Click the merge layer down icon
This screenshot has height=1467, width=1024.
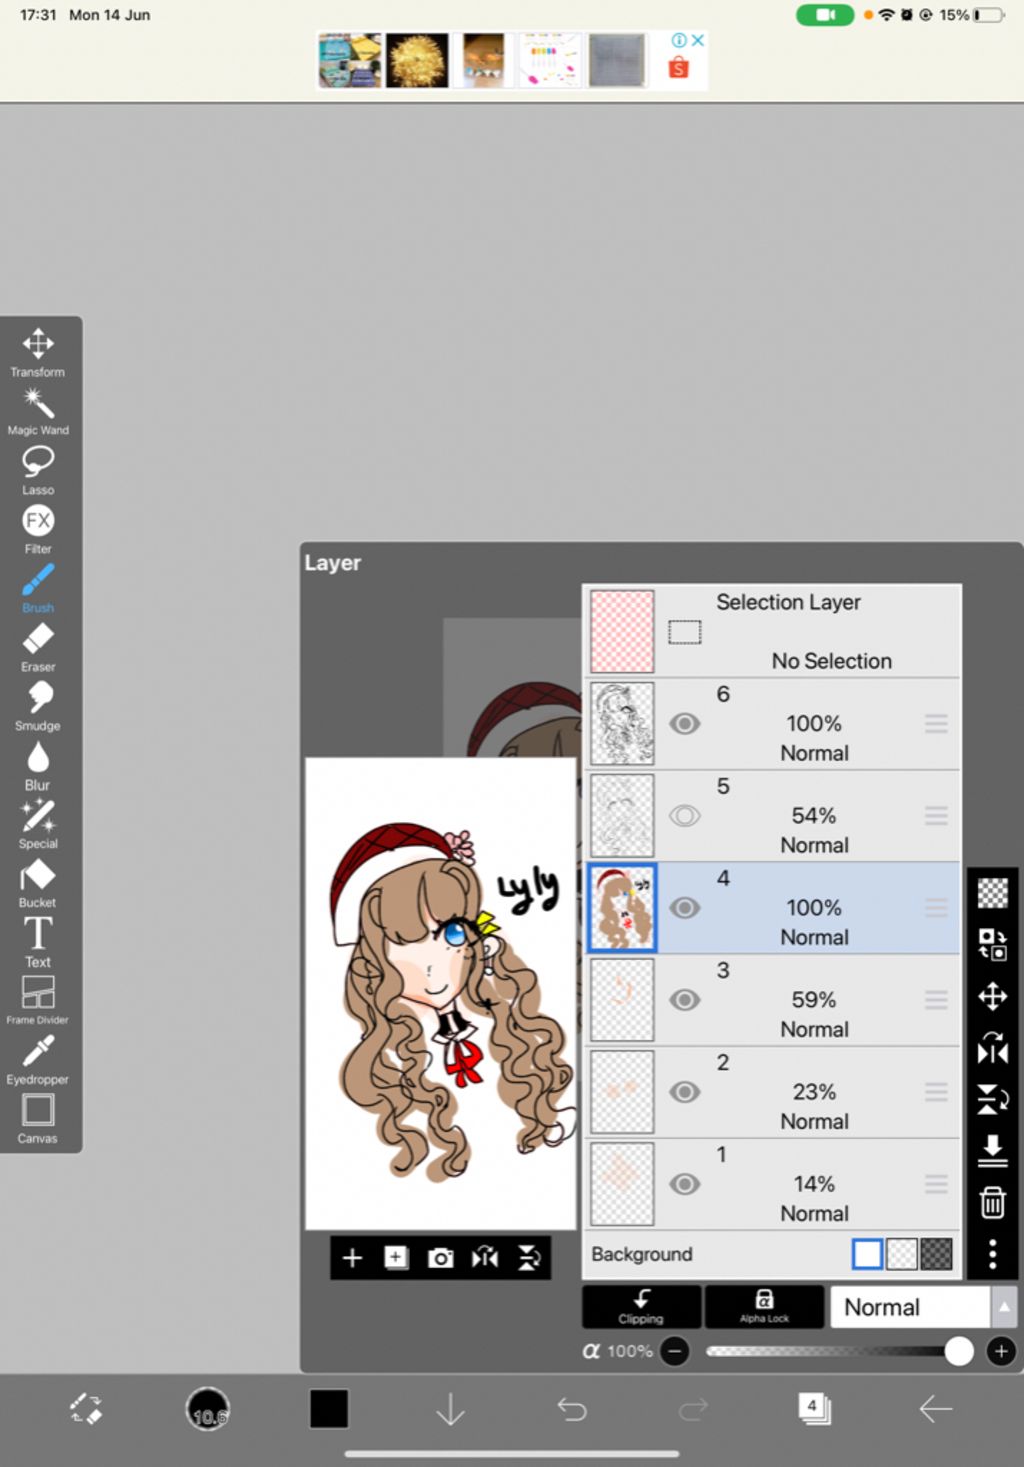992,1151
